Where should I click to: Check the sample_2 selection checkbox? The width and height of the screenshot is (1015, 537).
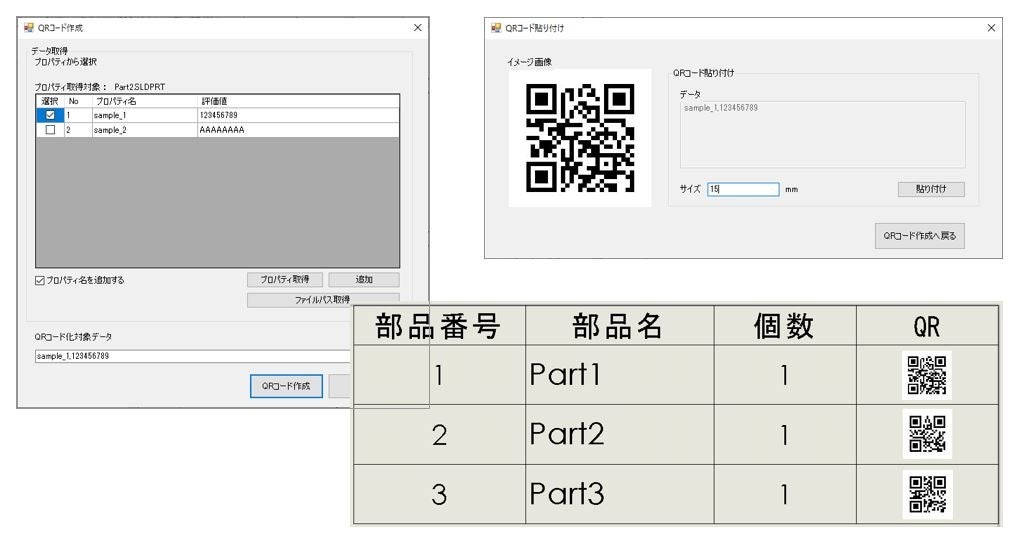pyautogui.click(x=50, y=130)
